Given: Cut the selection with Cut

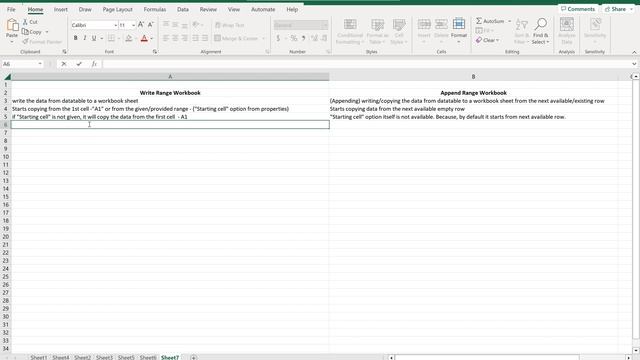Looking at the screenshot, I should (x=30, y=22).
